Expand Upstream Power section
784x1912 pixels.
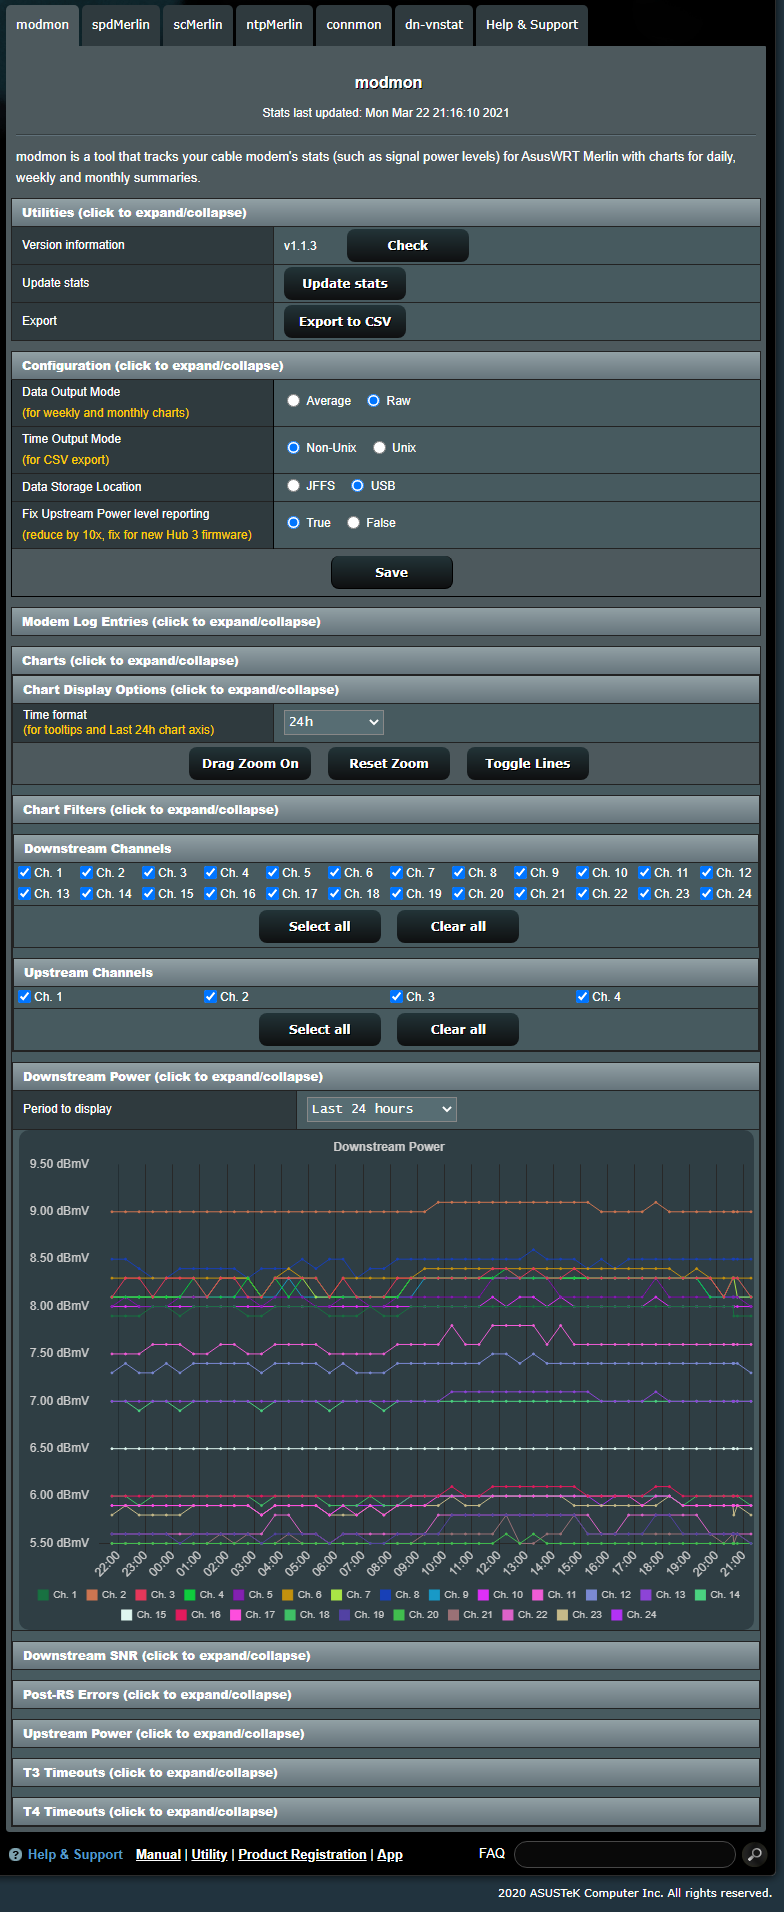pyautogui.click(x=386, y=1734)
